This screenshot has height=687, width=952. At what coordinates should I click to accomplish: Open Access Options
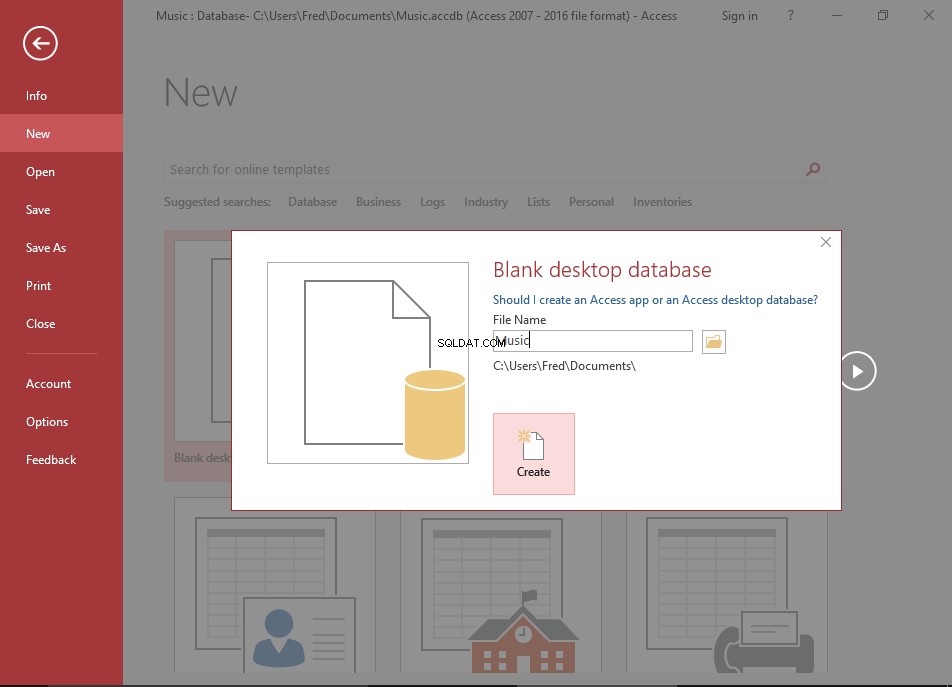pyautogui.click(x=47, y=422)
